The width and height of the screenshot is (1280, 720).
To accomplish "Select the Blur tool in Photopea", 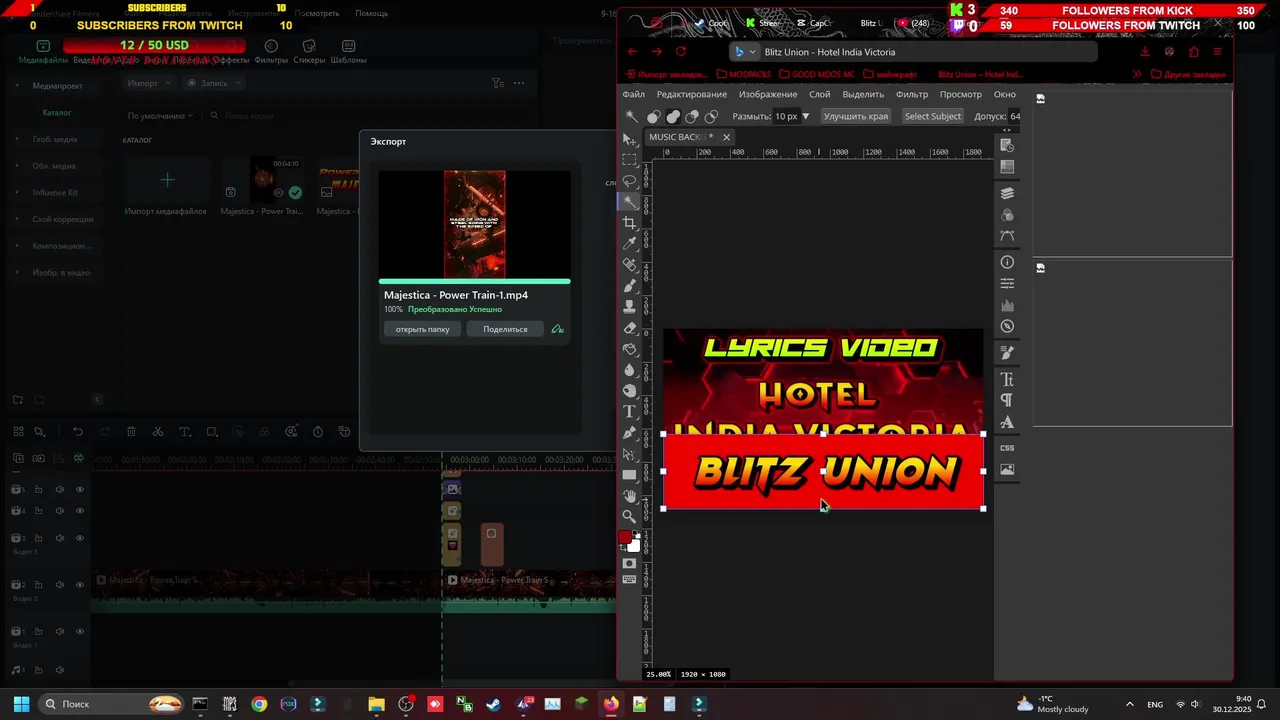I will (629, 370).
